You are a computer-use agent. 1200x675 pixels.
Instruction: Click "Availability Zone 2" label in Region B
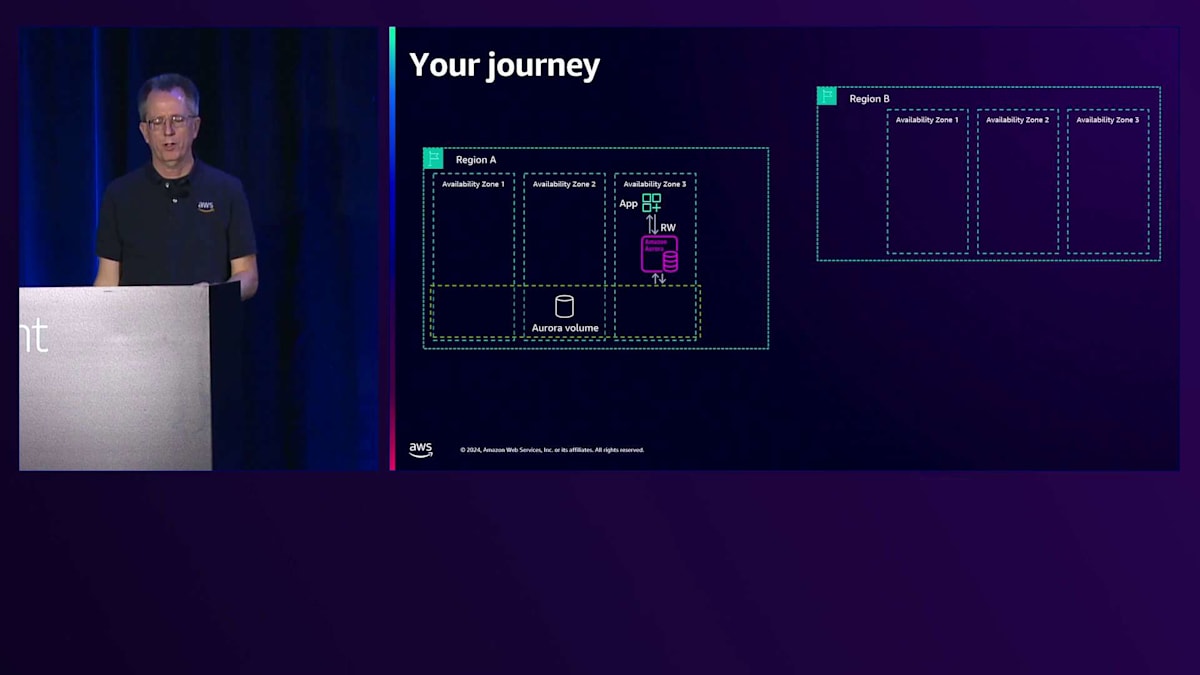[x=1017, y=120]
